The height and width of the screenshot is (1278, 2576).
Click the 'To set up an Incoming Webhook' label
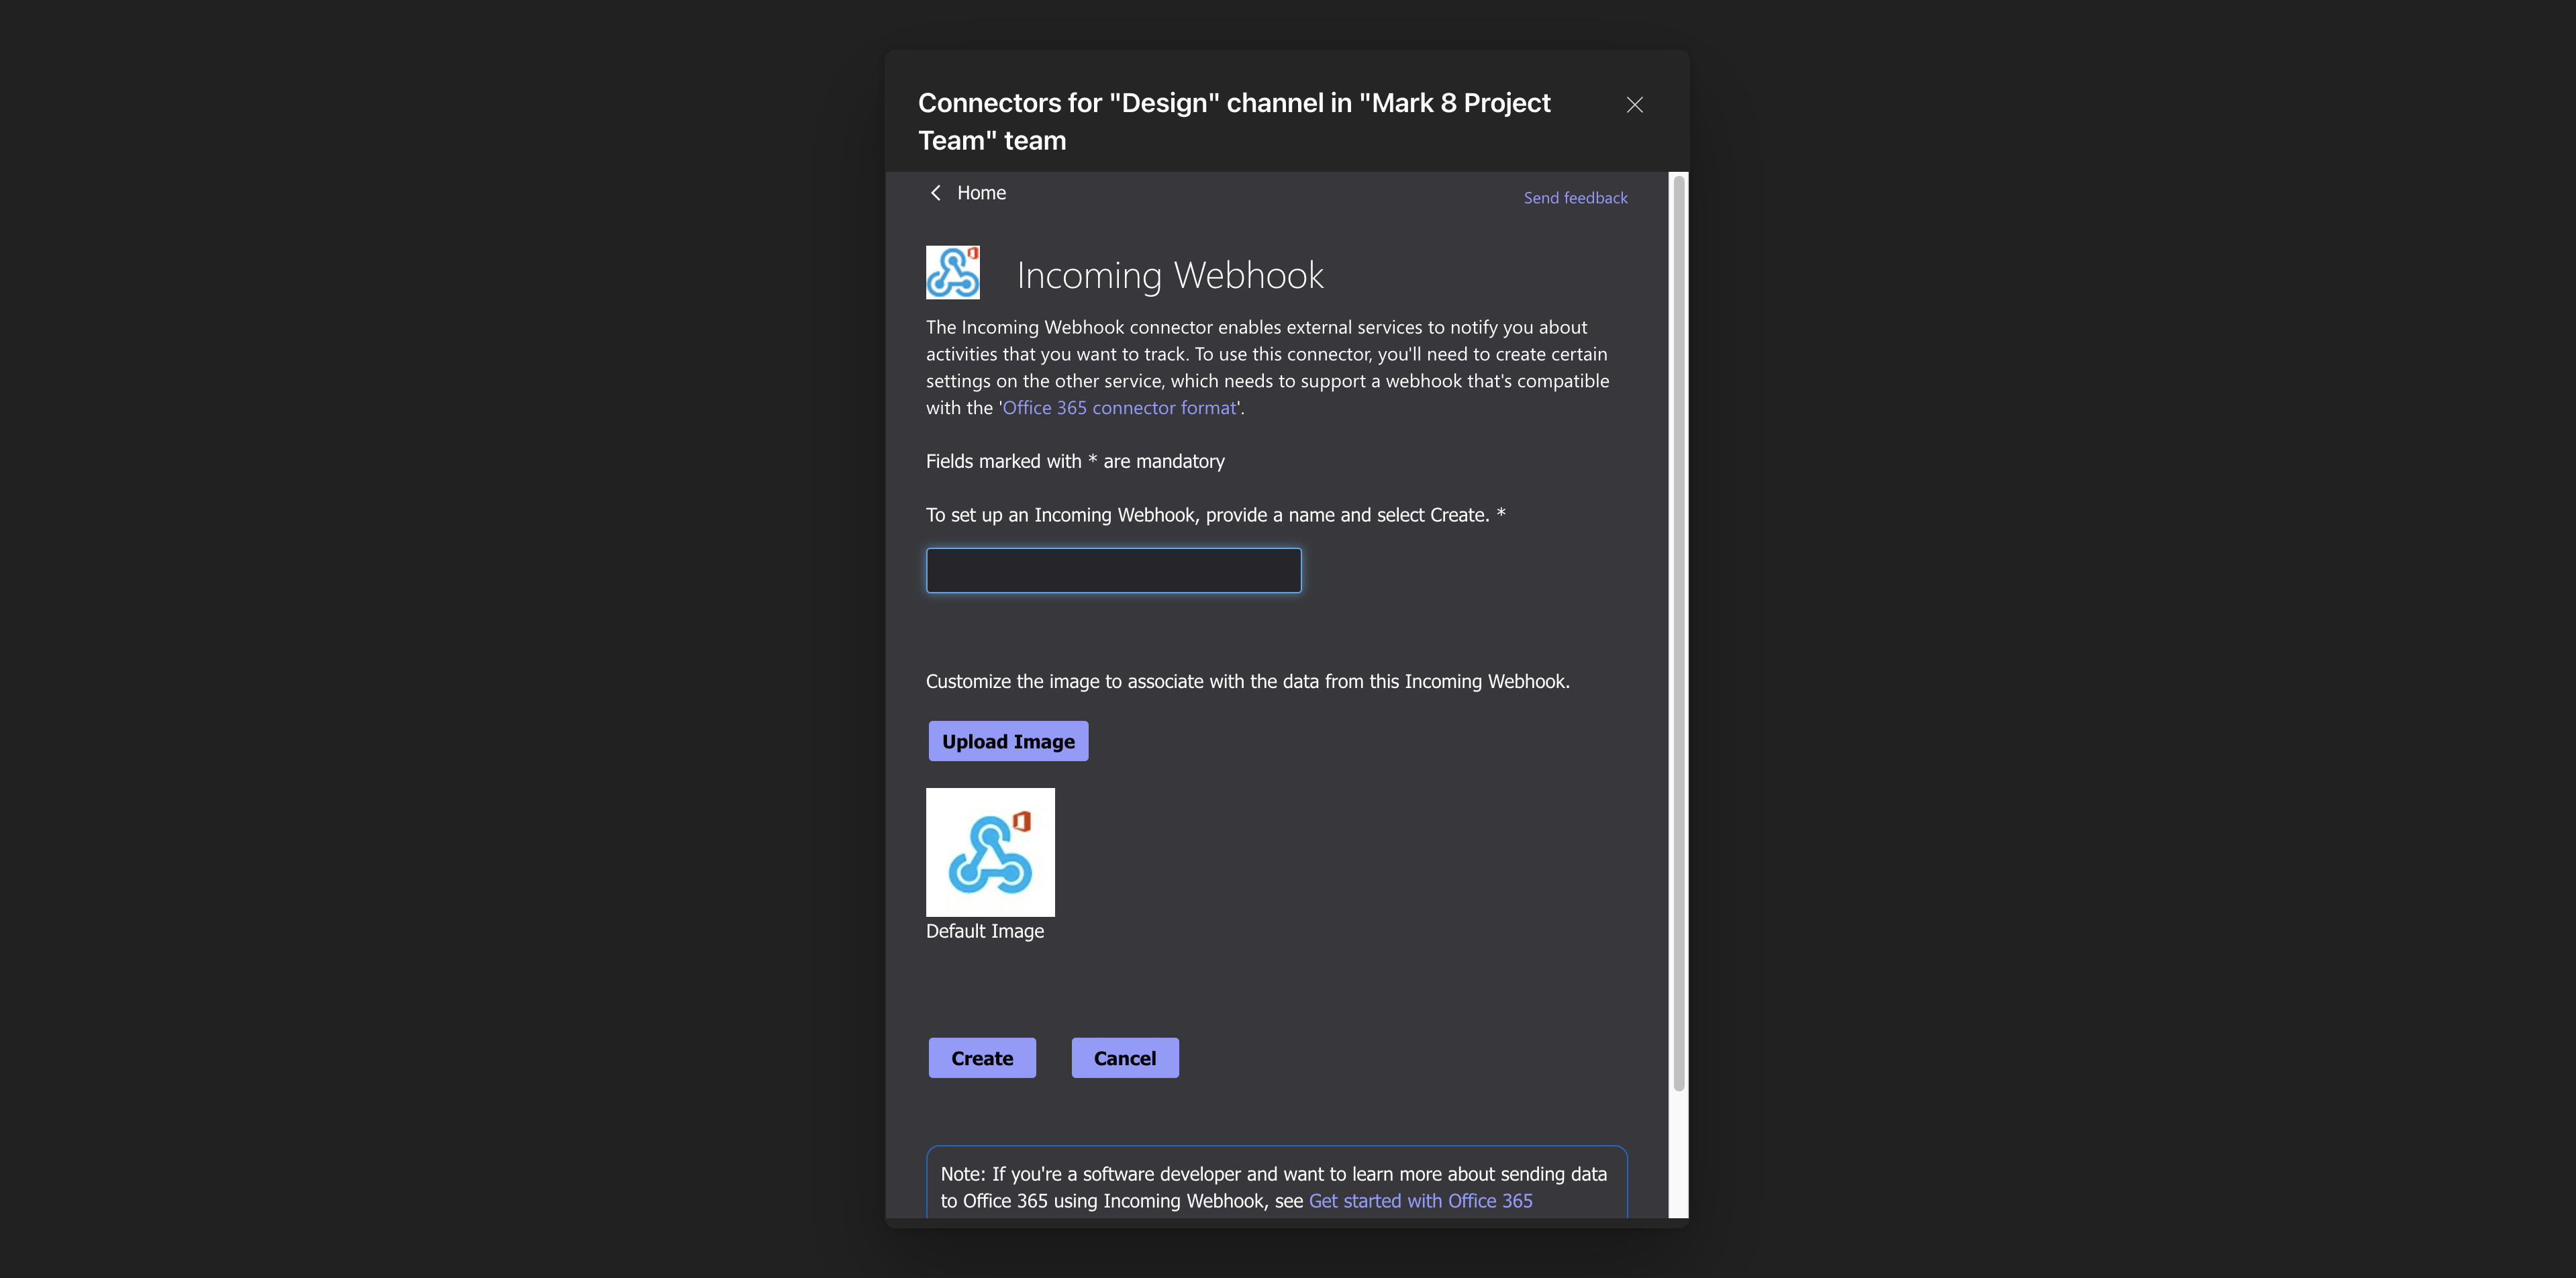[1215, 515]
